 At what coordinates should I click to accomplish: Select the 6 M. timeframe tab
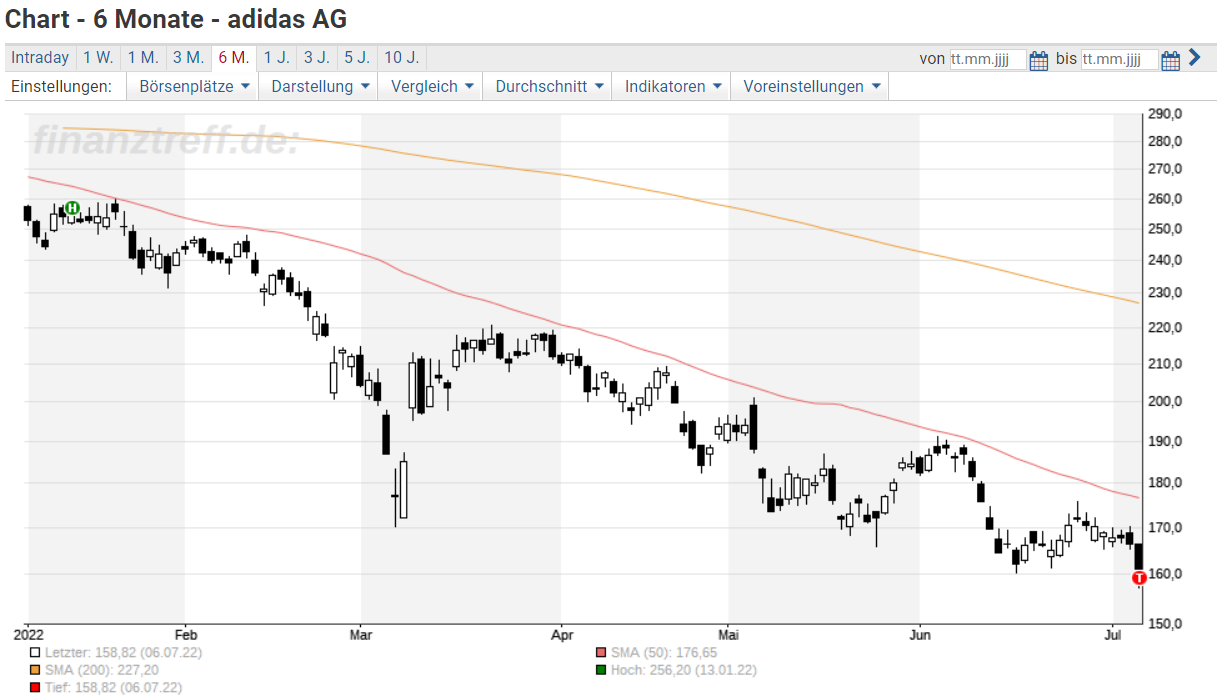click(234, 58)
